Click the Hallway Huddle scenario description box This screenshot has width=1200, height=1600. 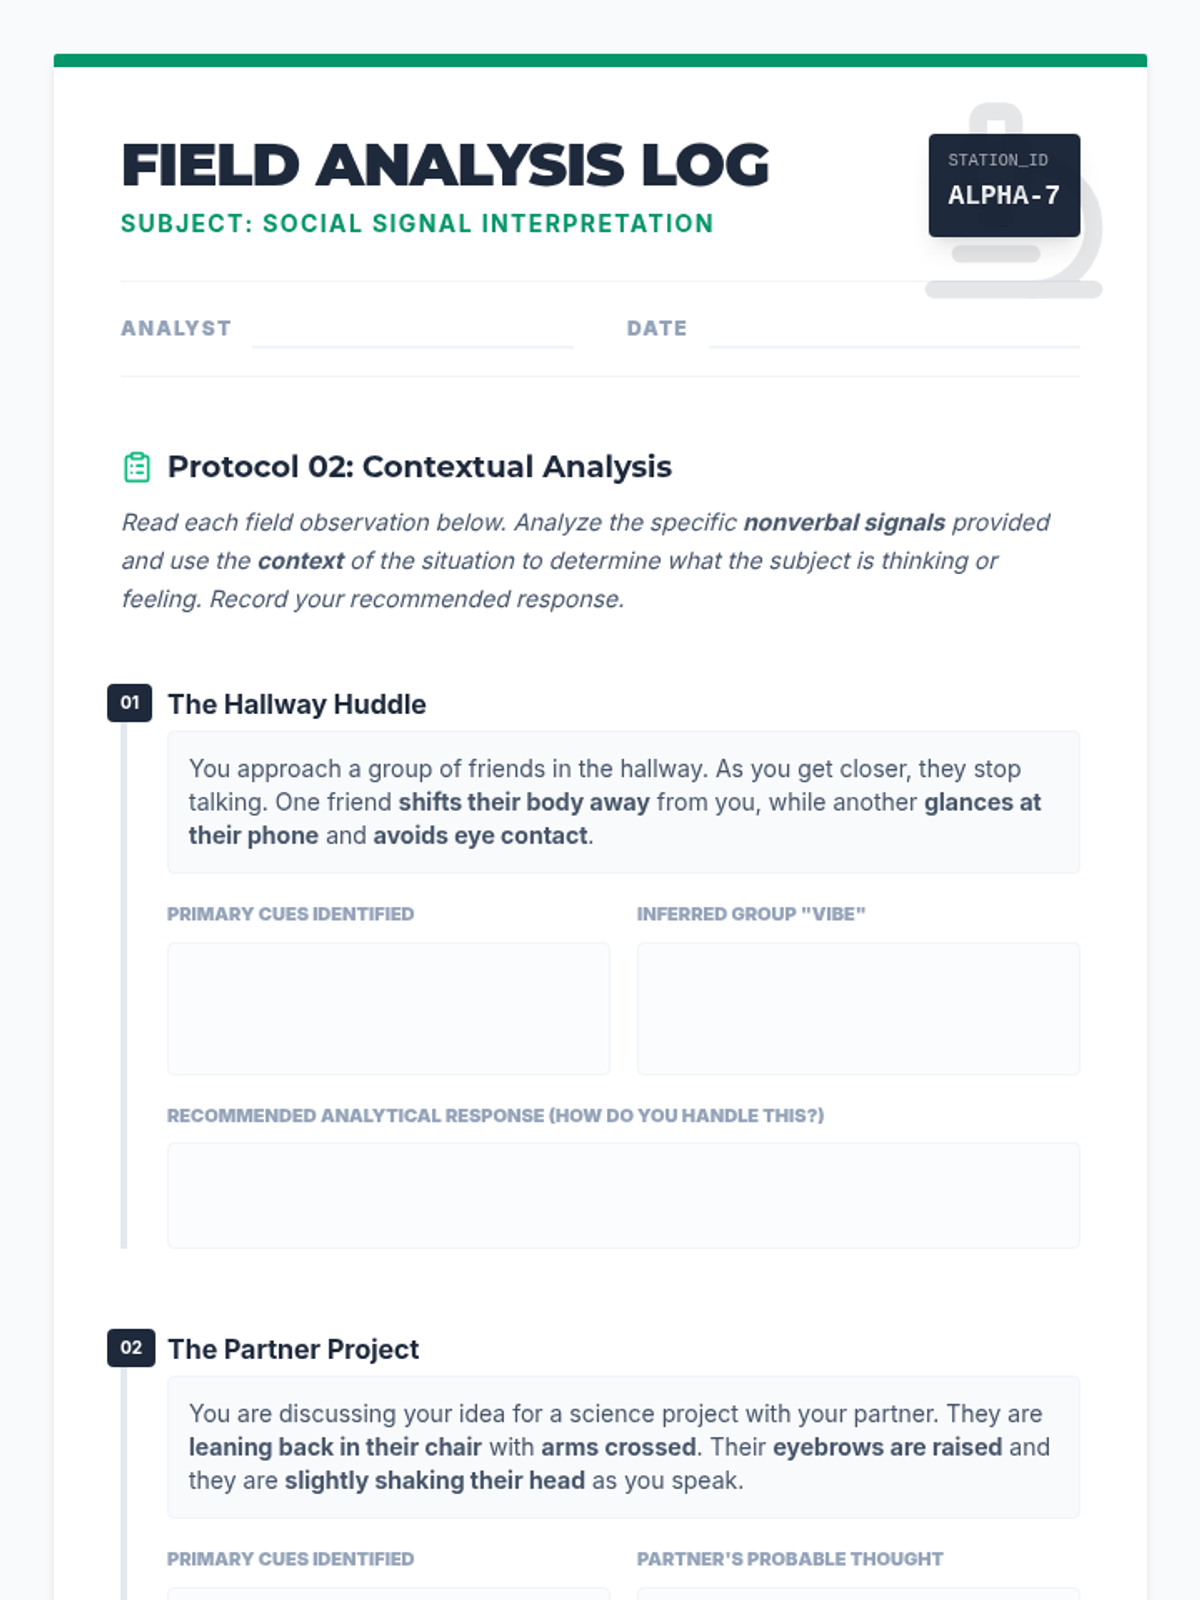pyautogui.click(x=623, y=802)
